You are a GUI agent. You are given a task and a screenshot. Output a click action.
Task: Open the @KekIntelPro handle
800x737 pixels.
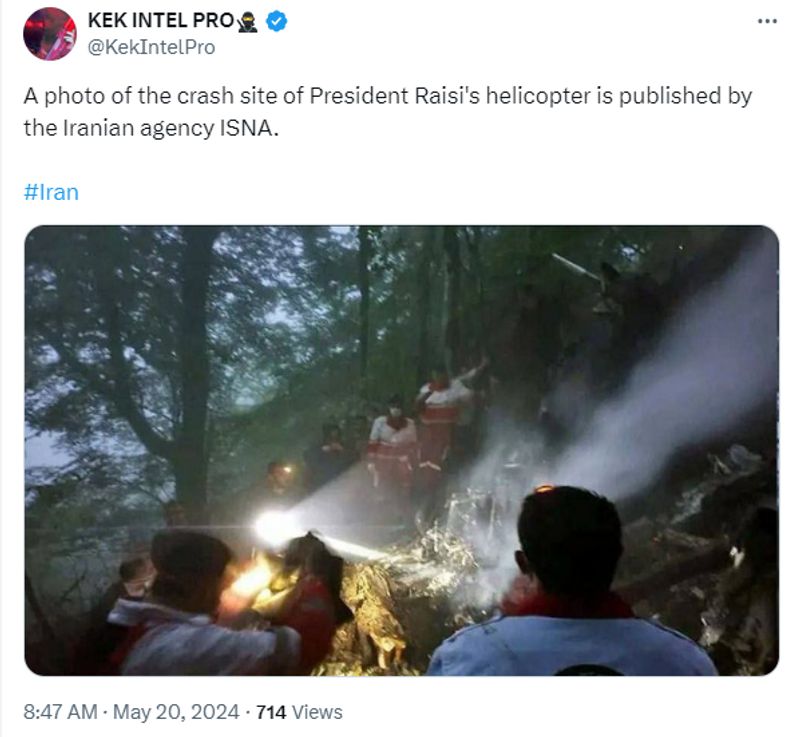(152, 47)
